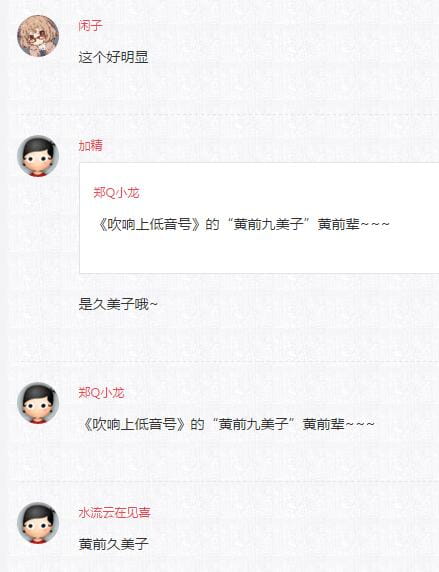Open 闲子's anime girl avatar
The image size is (439, 572).
coord(38,36)
